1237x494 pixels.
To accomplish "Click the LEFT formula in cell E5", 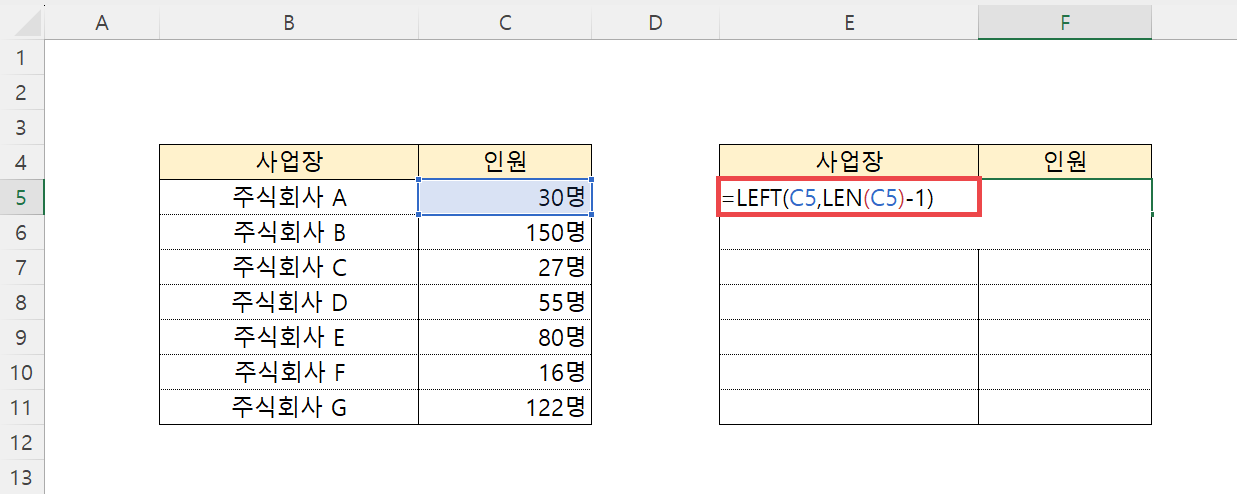I will point(849,197).
